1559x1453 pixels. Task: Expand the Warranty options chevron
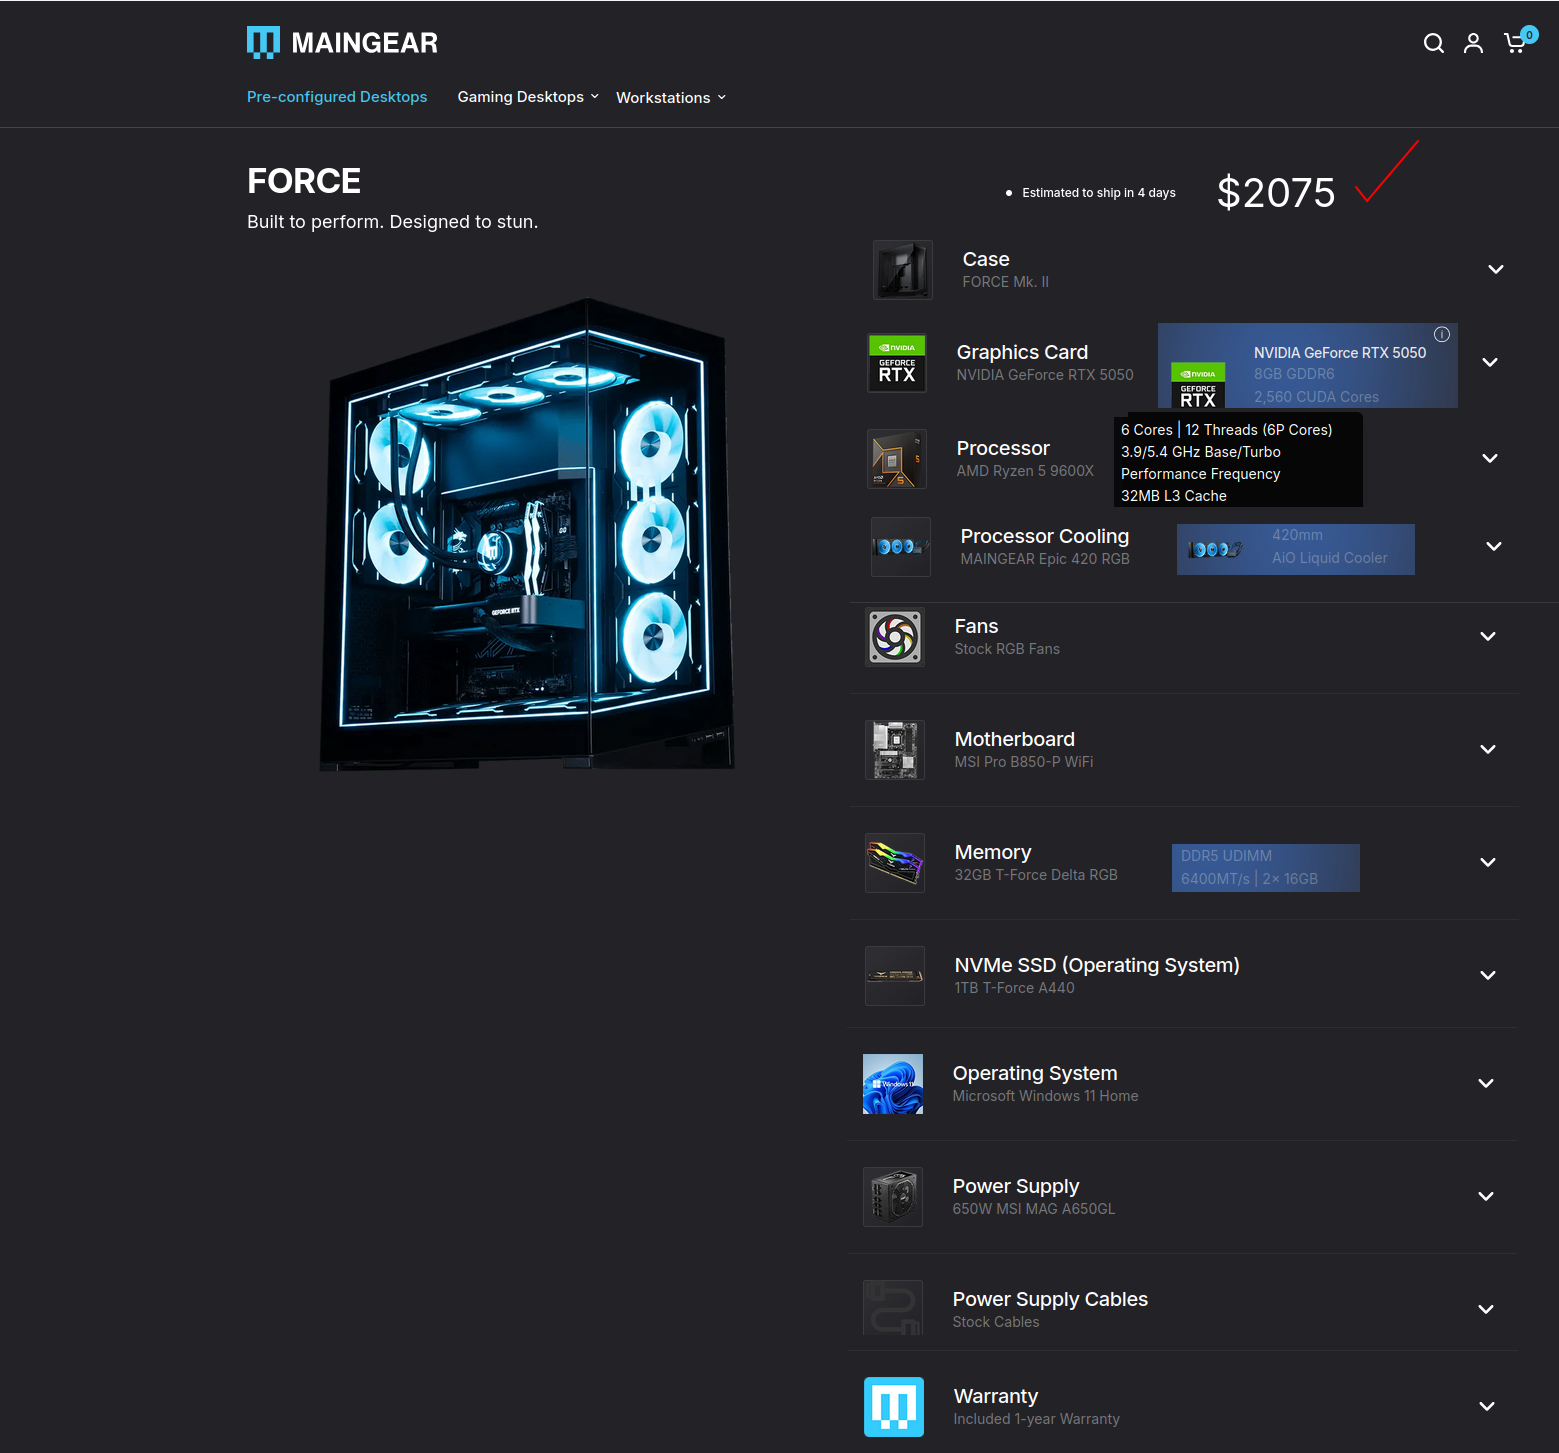point(1487,1406)
